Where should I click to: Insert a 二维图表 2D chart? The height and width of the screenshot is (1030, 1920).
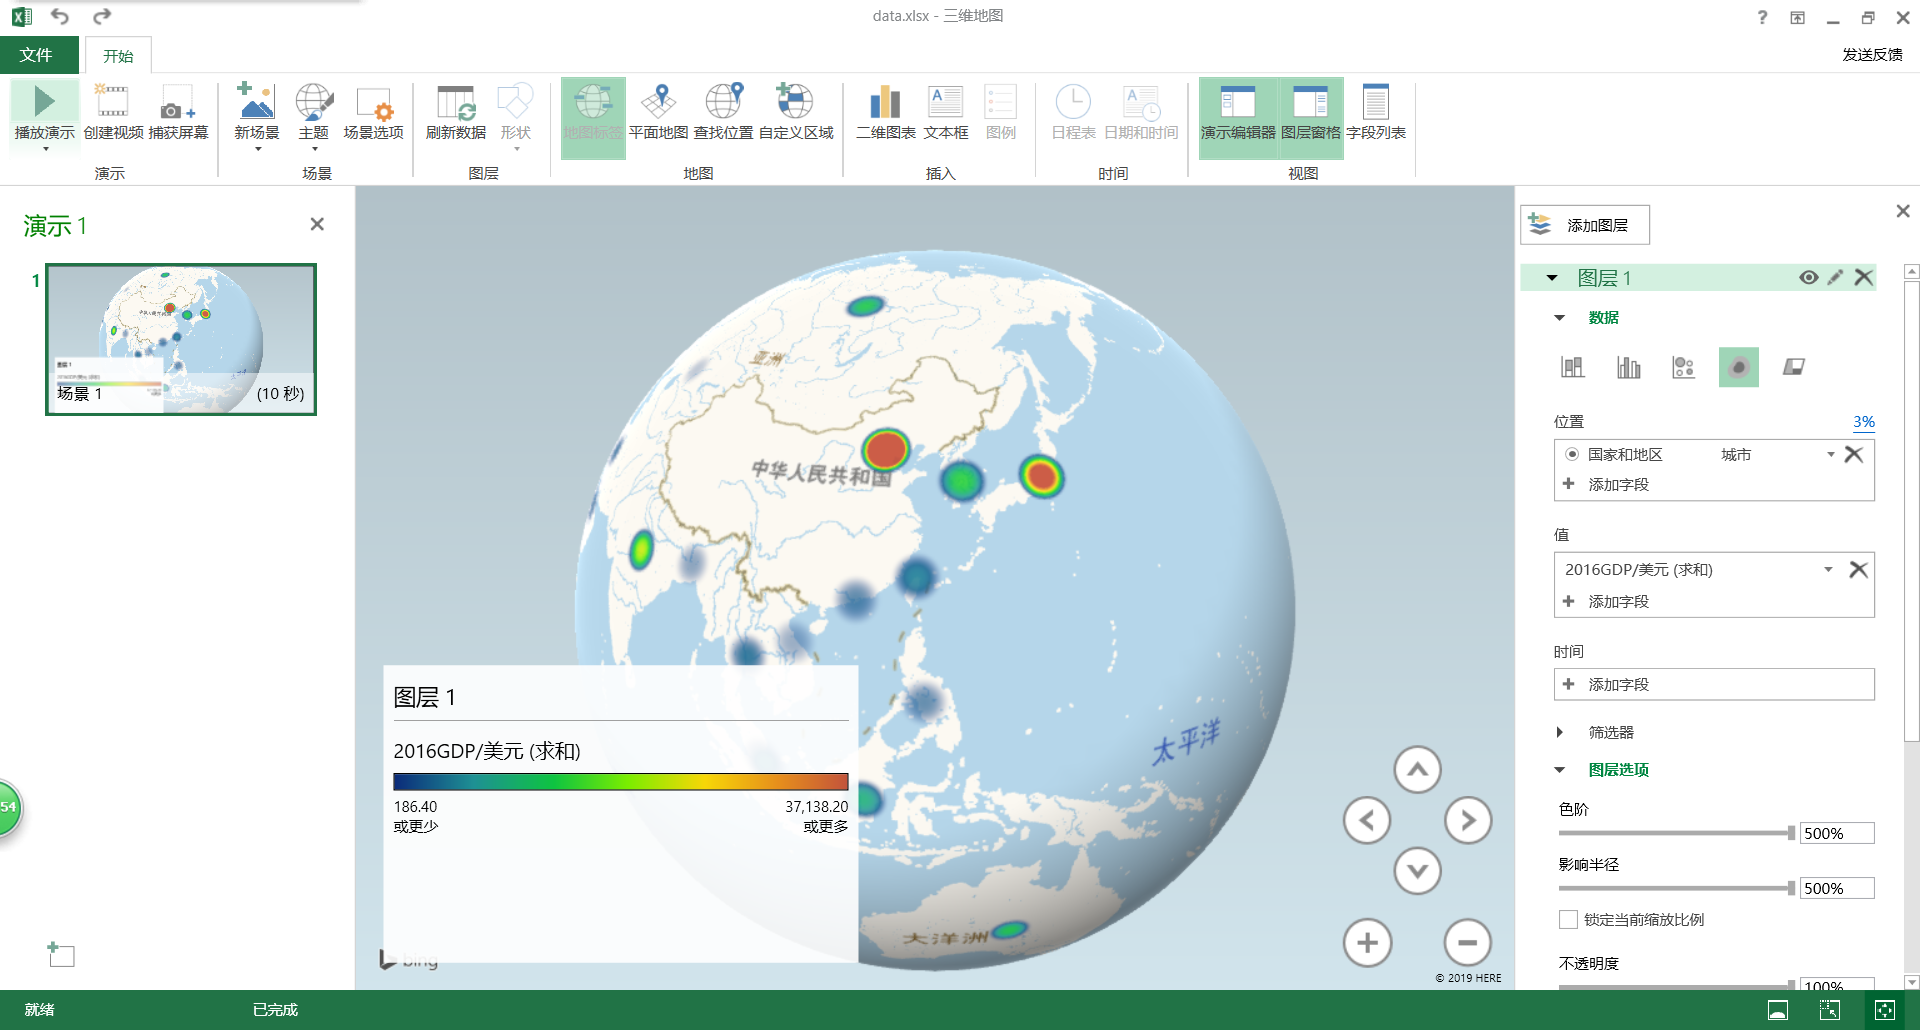pyautogui.click(x=884, y=112)
